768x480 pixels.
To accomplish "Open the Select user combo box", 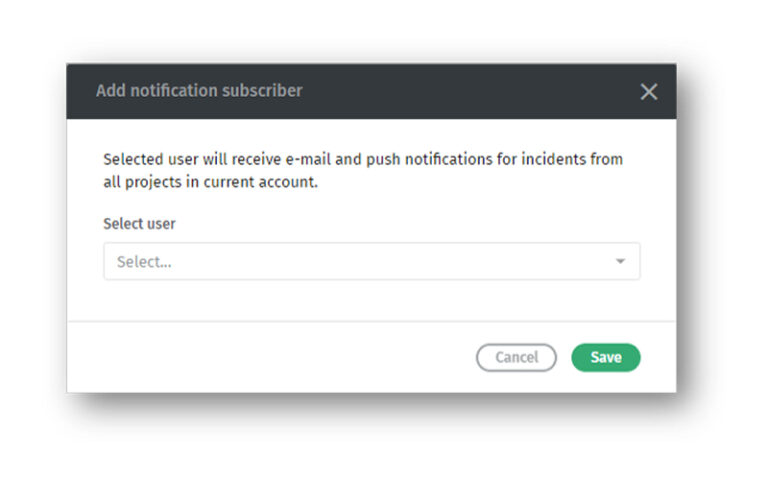I will (371, 262).
